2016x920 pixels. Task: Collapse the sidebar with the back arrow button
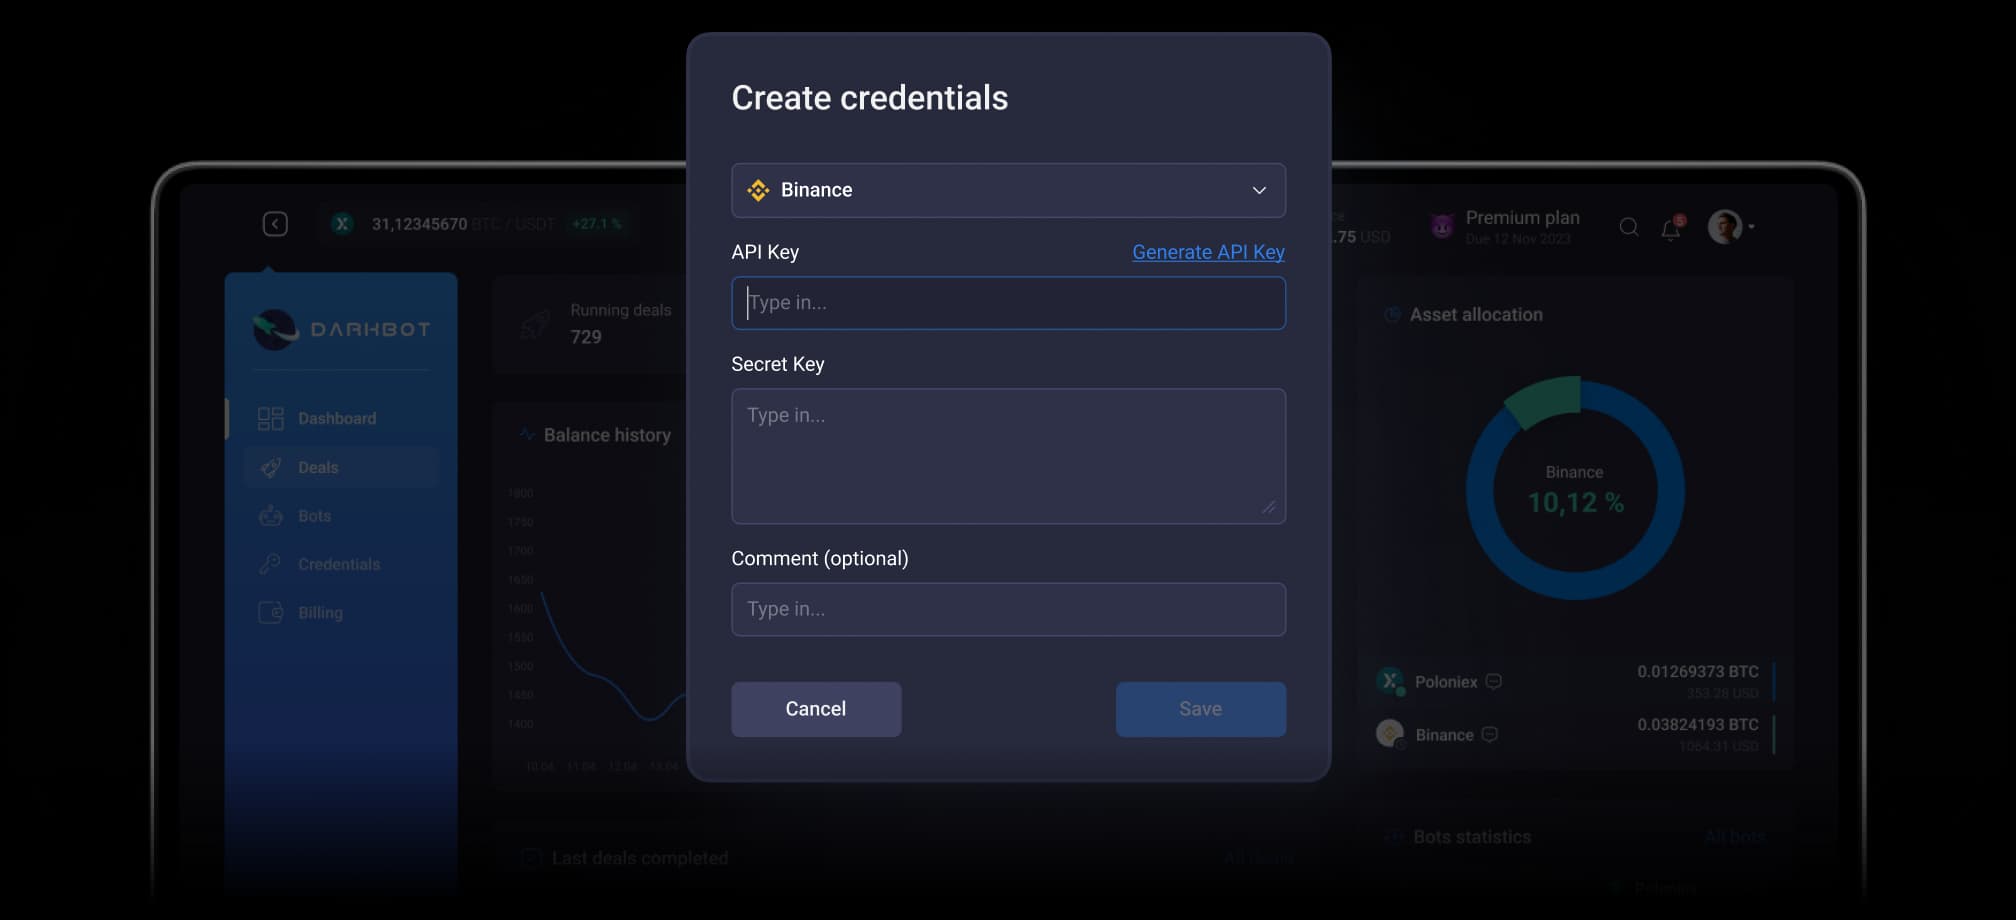(277, 224)
